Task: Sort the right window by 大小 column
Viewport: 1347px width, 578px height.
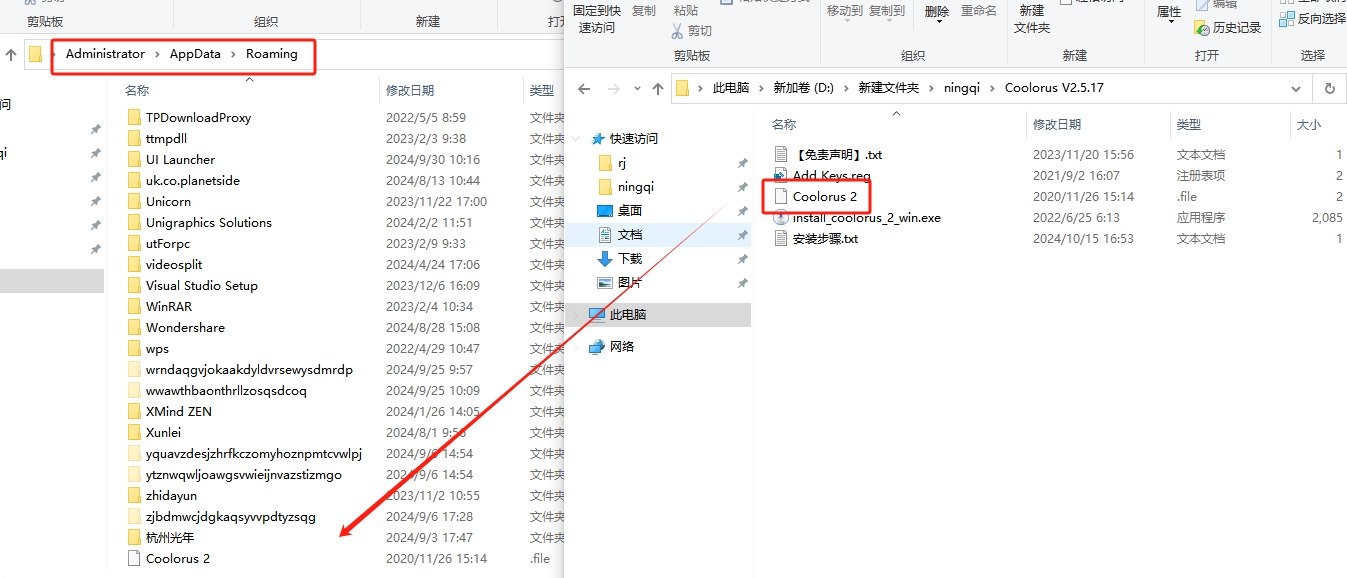Action: coord(1308,125)
